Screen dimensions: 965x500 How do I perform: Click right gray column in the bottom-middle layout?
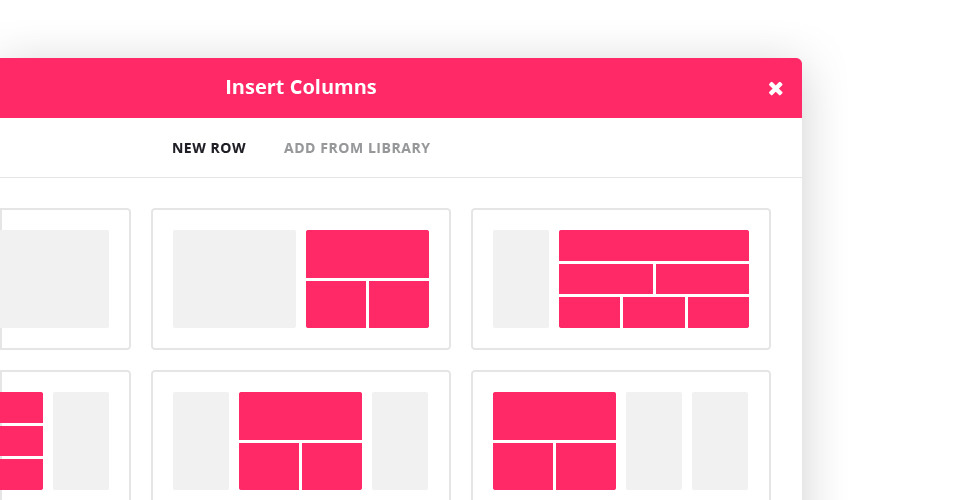click(400, 441)
